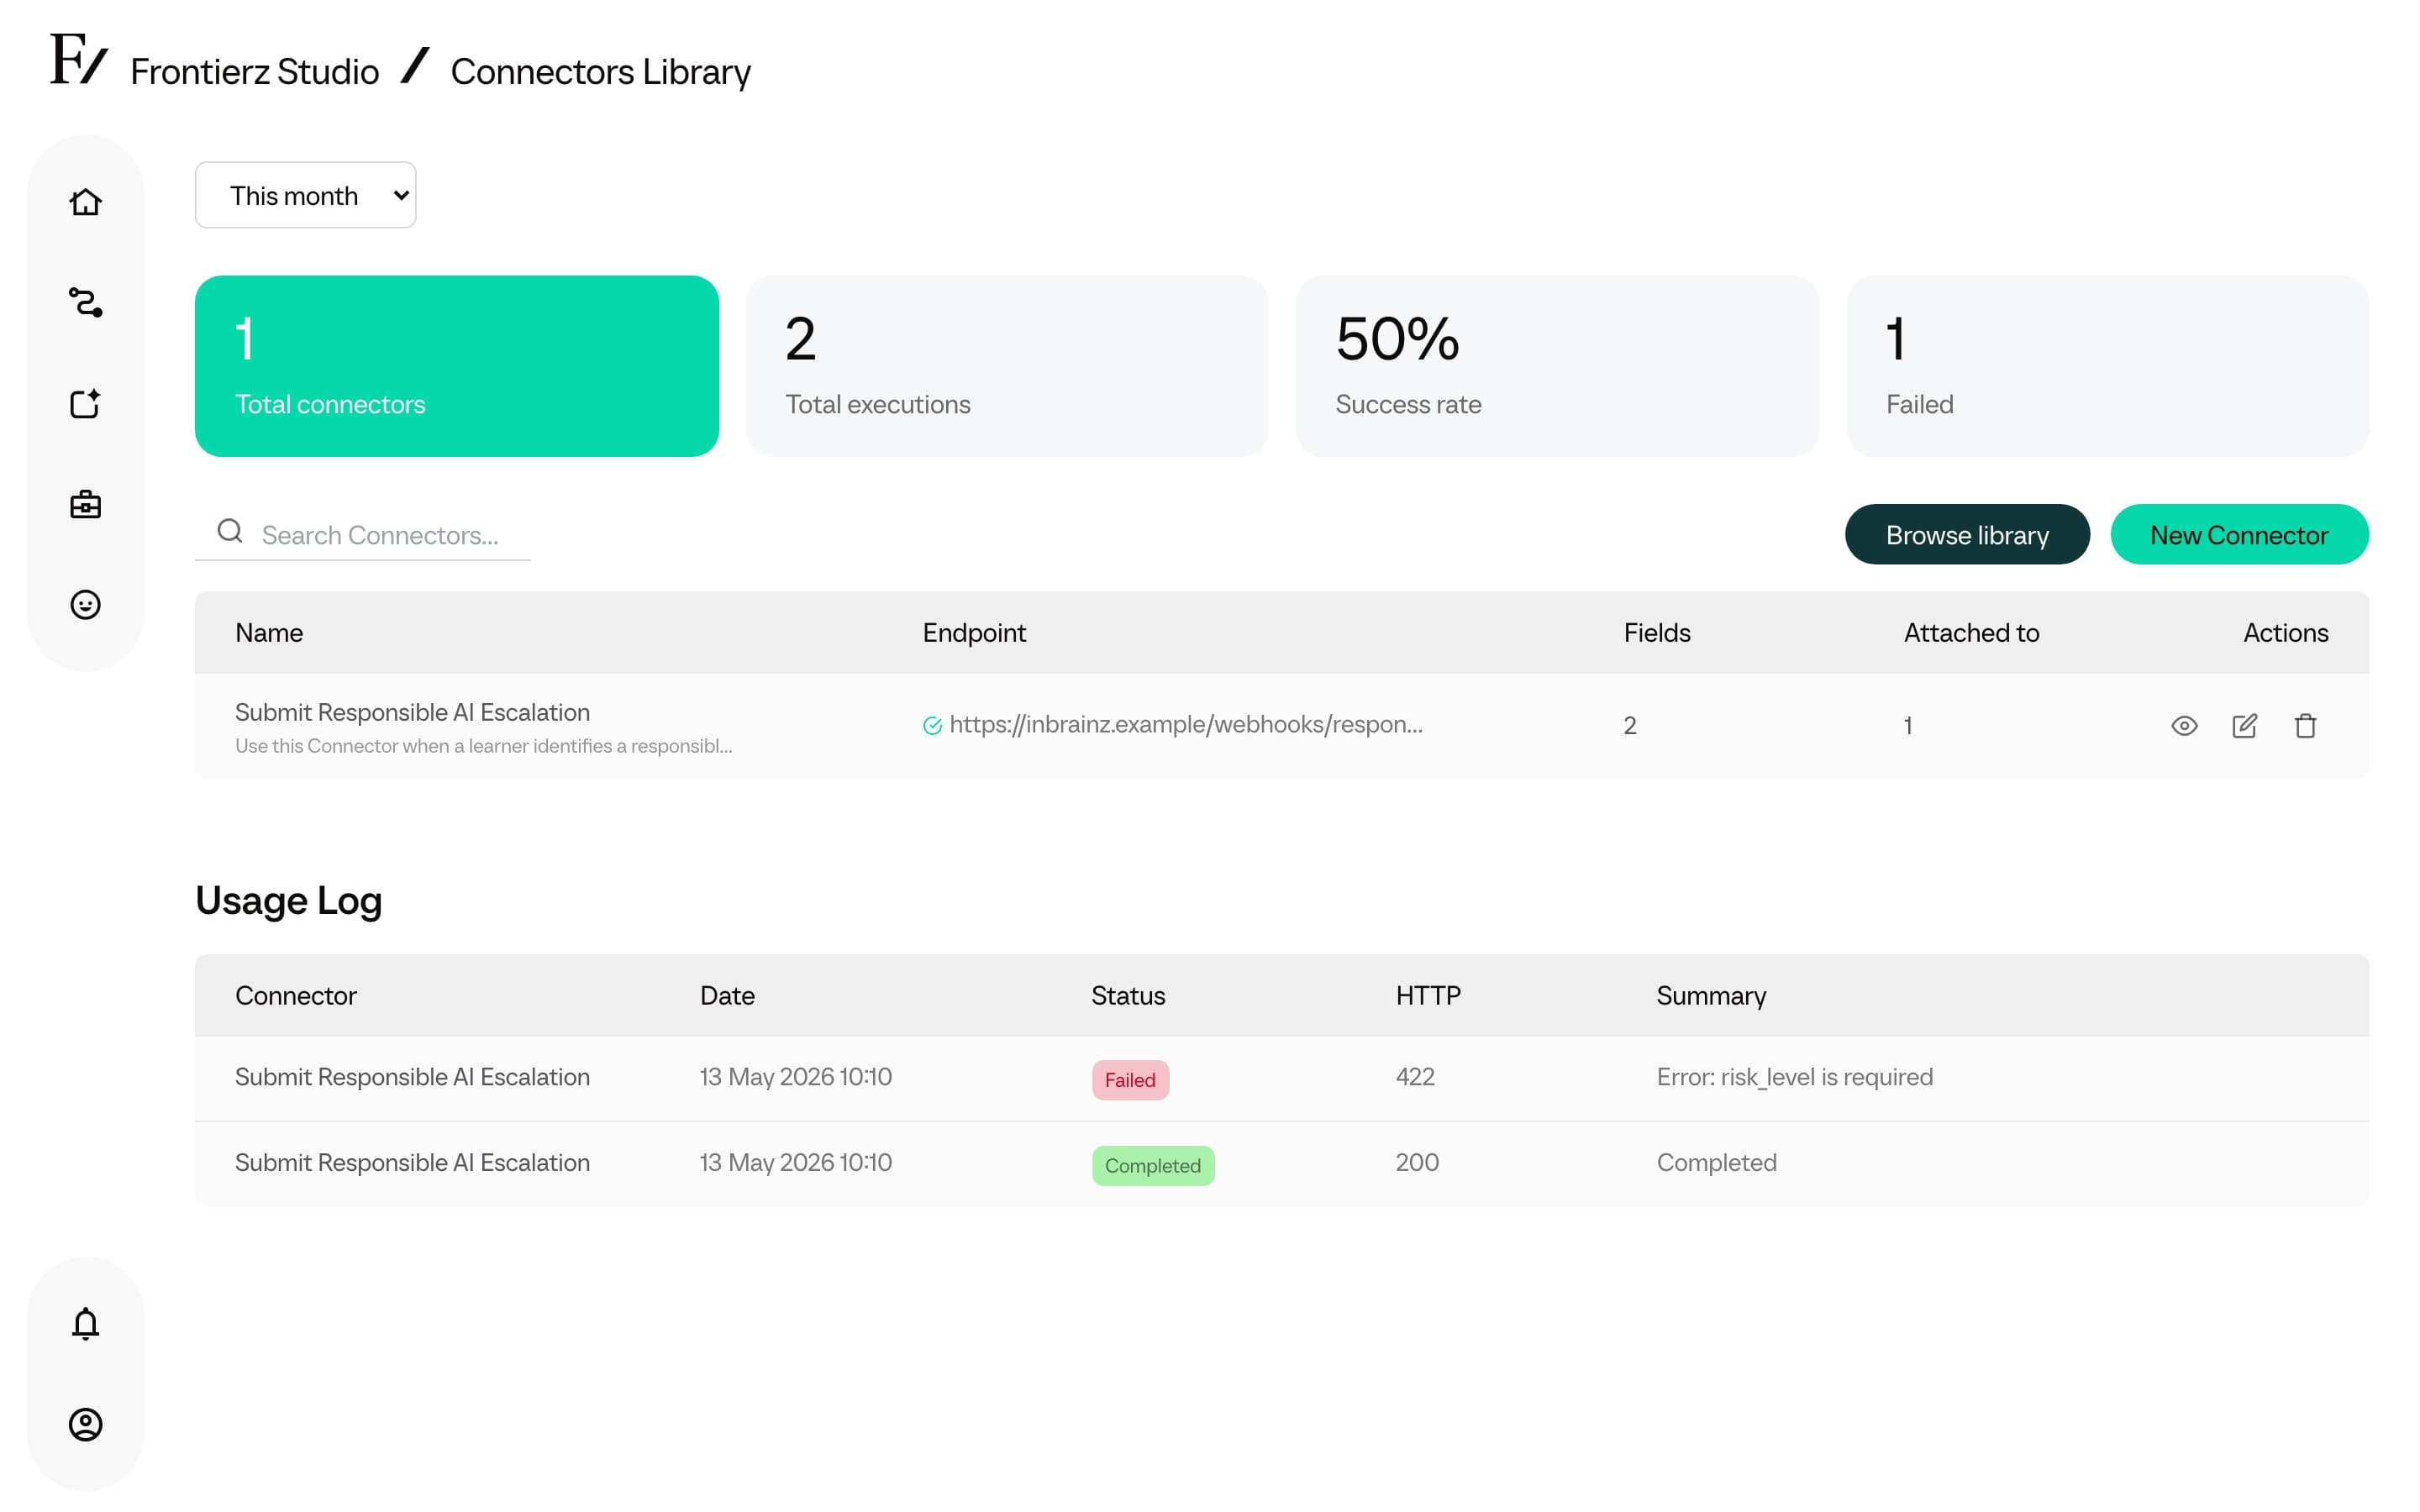Click the date in the Completed log row
The width and height of the screenshot is (2420, 1512).
795,1163
